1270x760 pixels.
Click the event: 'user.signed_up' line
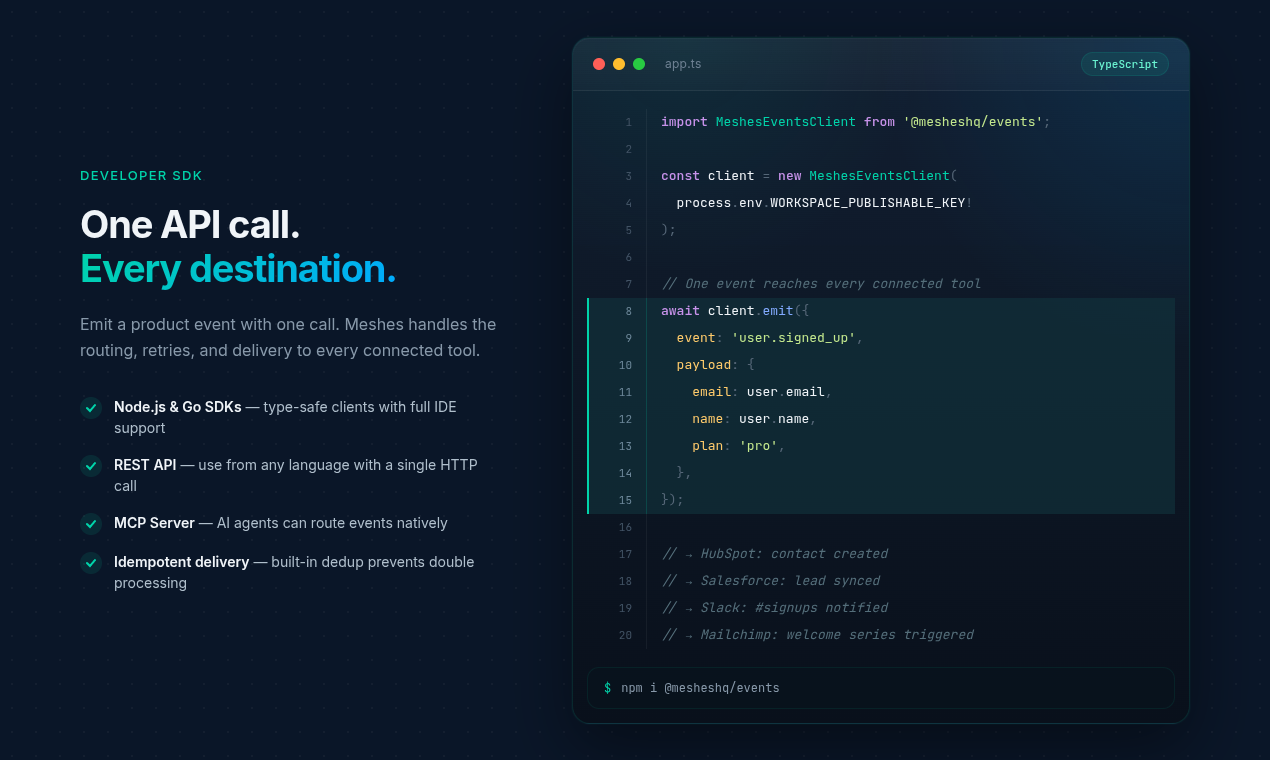pos(769,338)
